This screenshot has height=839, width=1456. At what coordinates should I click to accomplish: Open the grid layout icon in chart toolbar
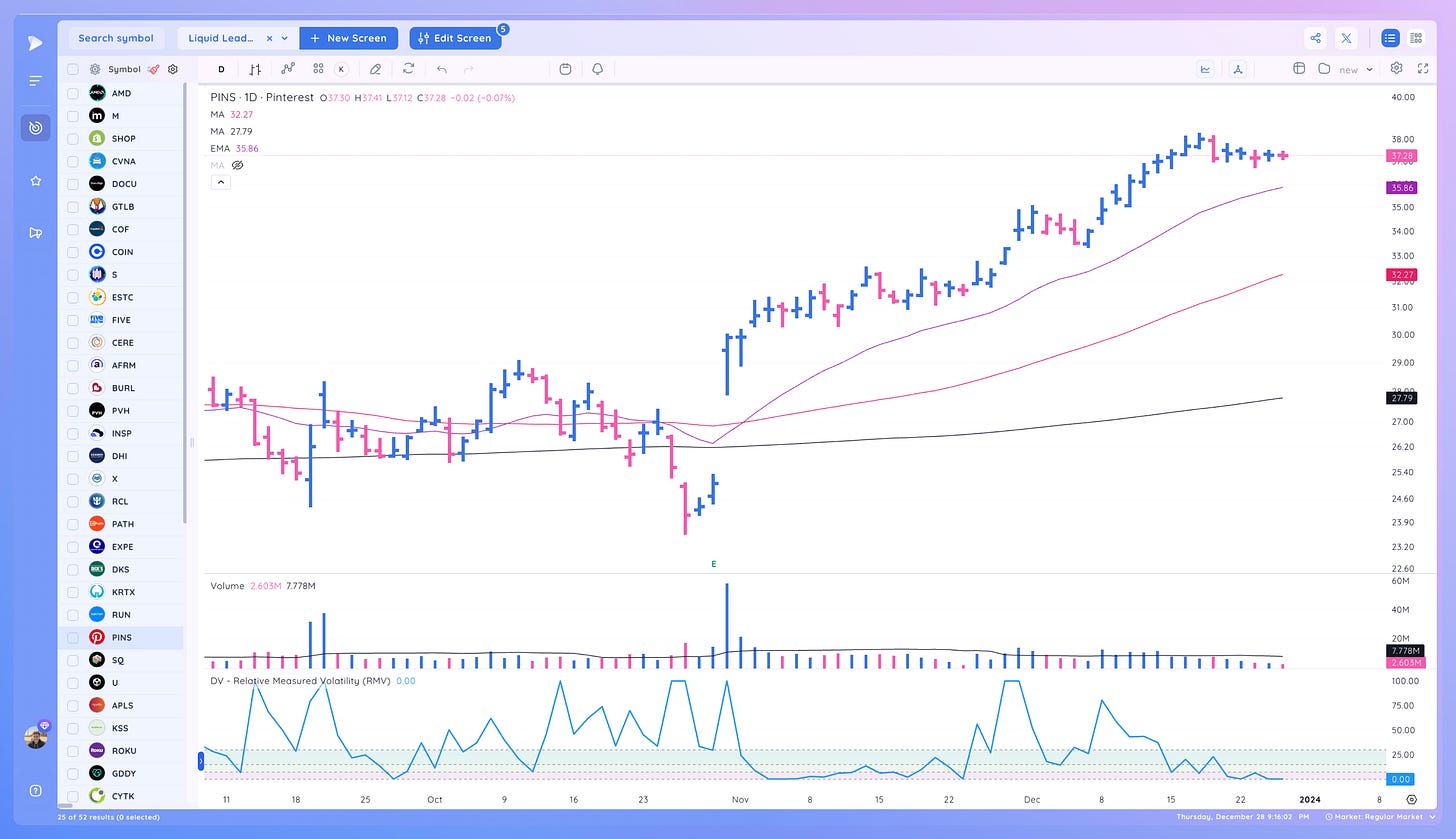[x=318, y=69]
